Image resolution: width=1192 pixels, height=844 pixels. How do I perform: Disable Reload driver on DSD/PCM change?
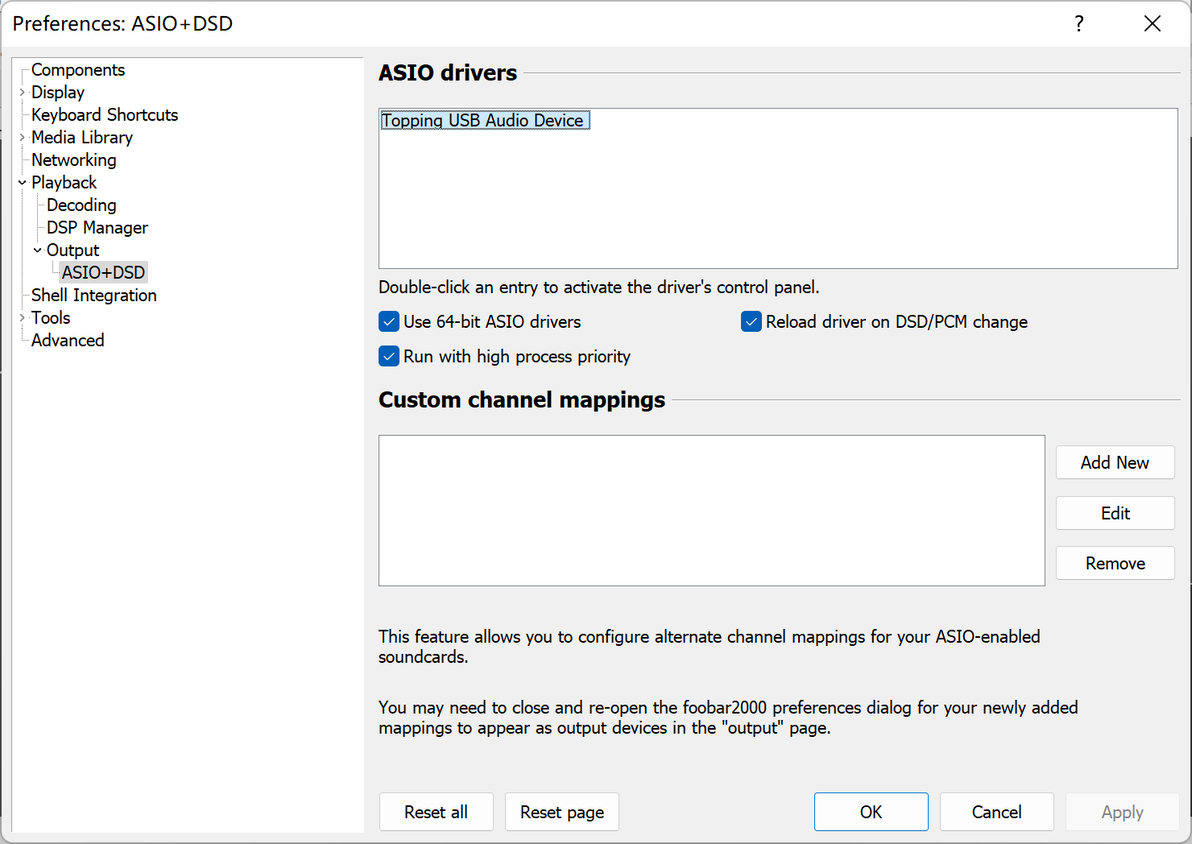click(751, 322)
